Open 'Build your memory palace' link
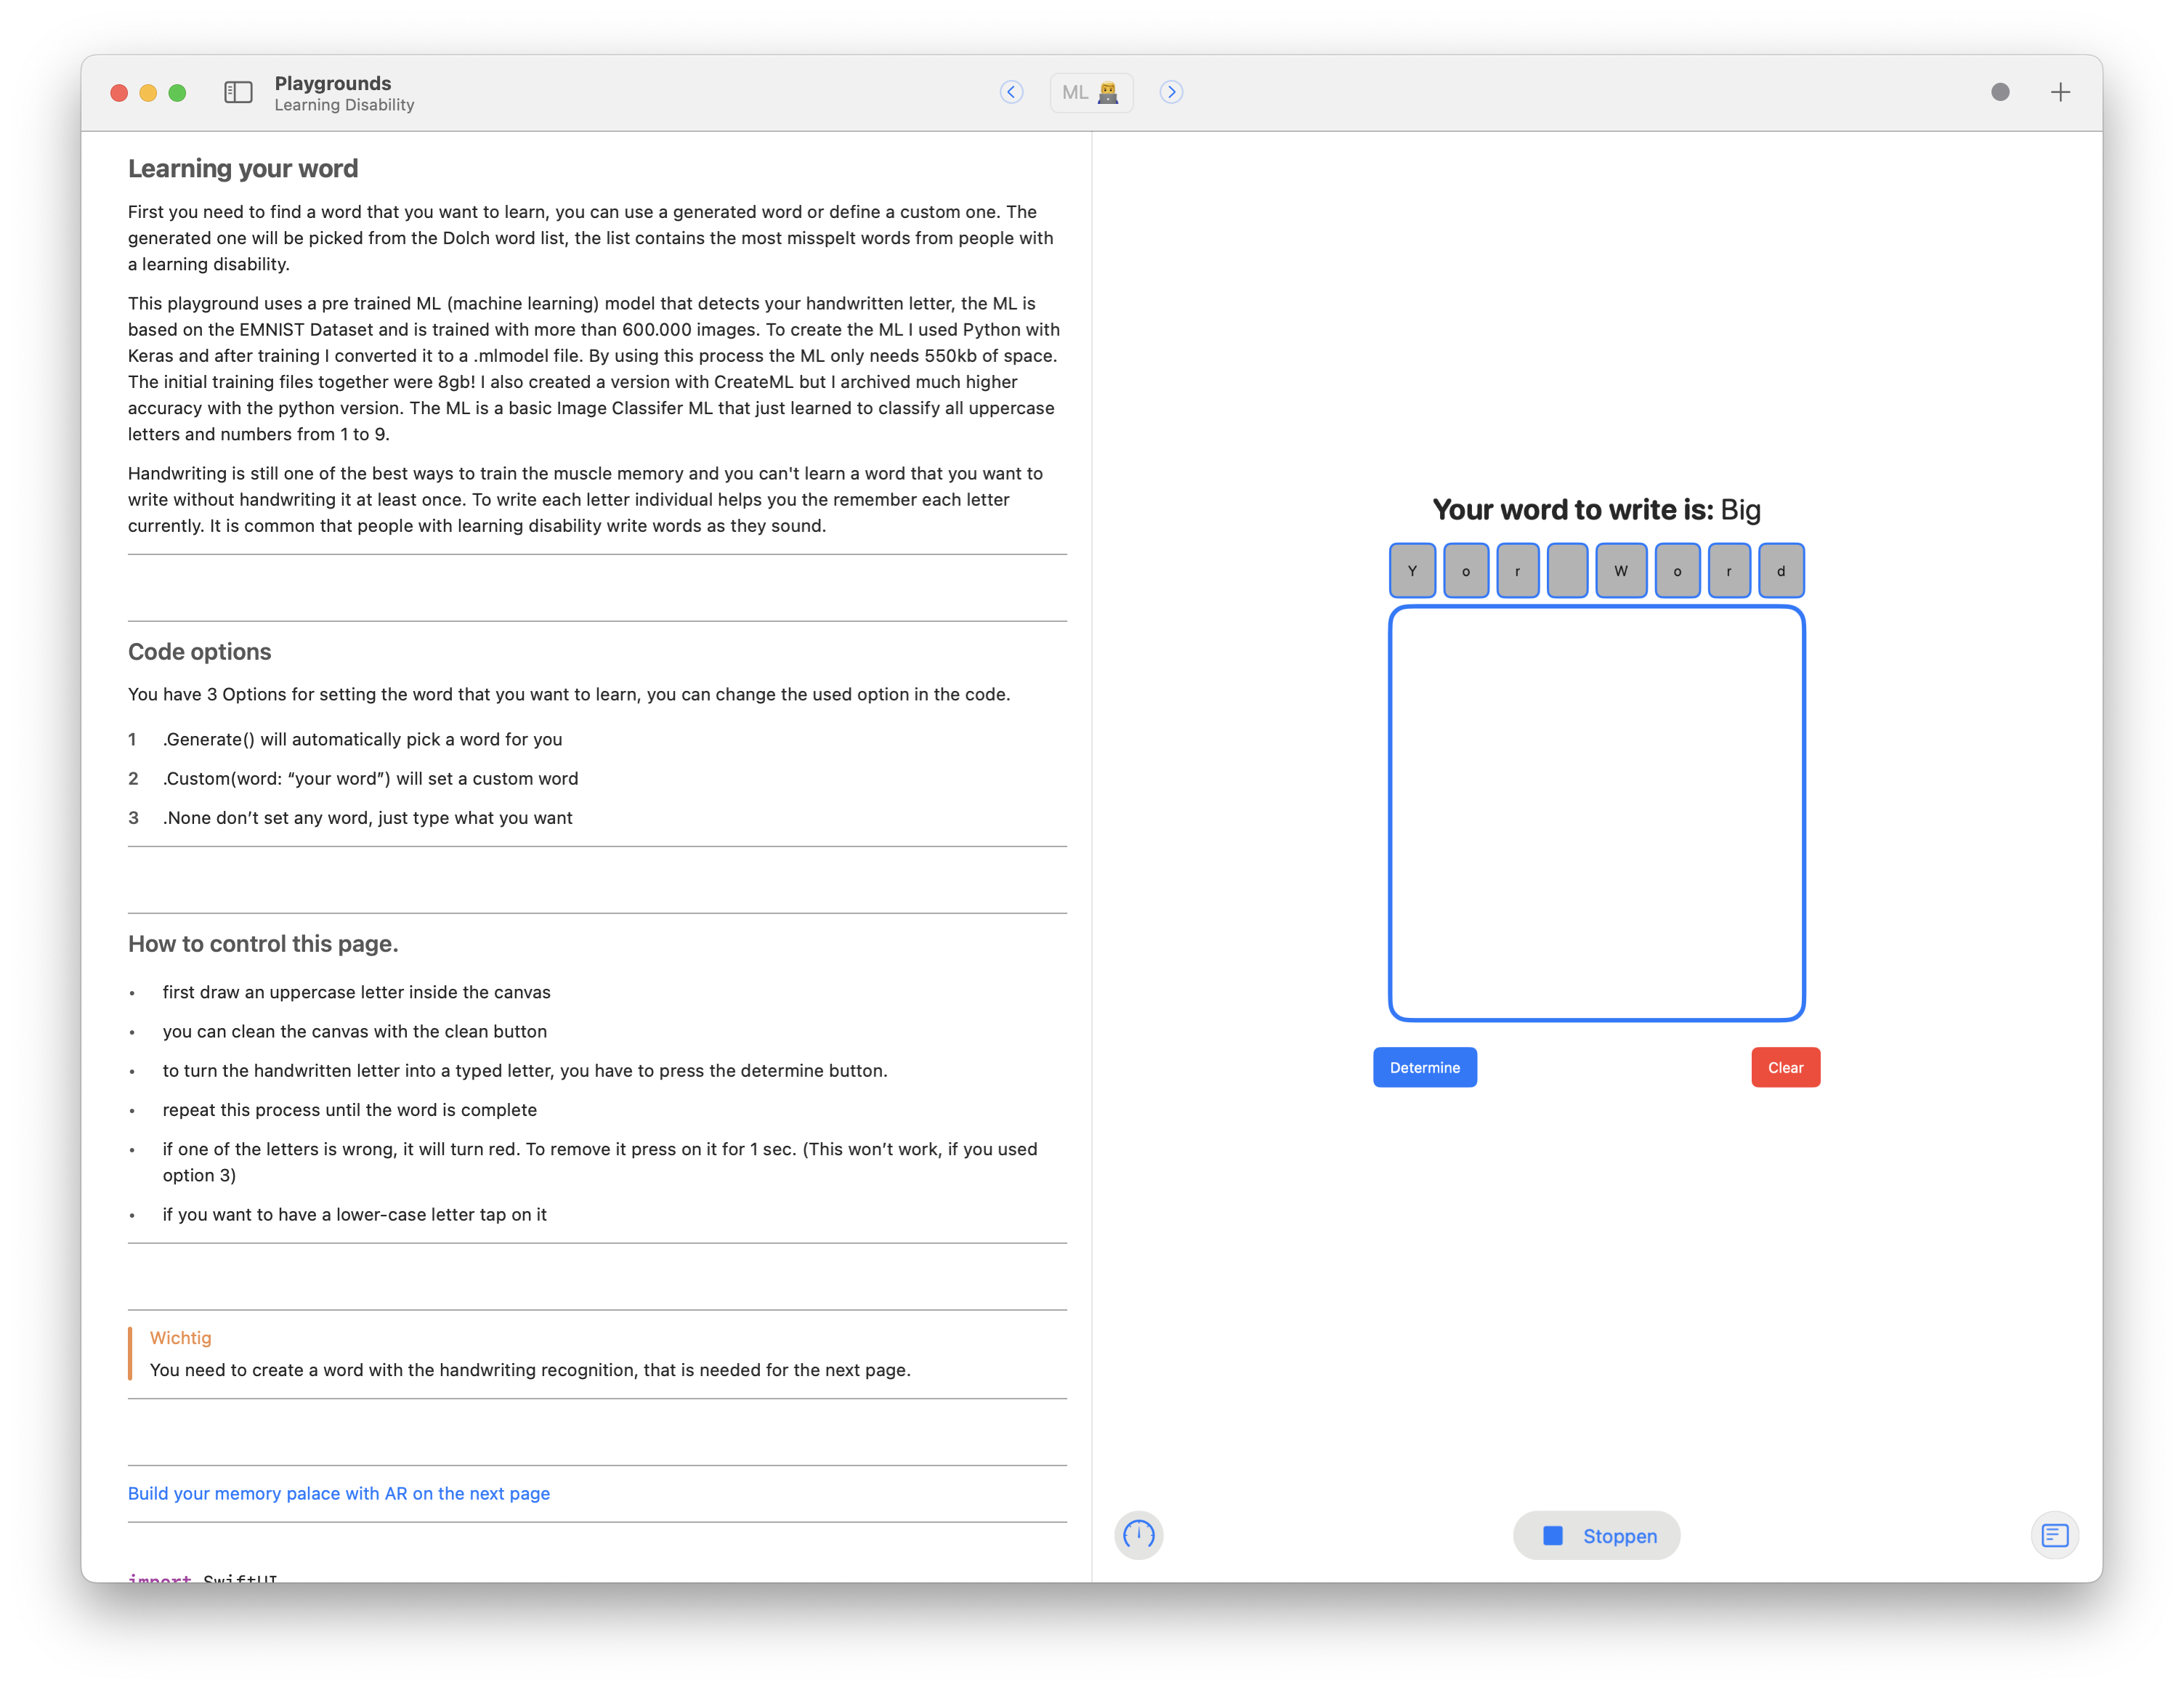2184x1690 pixels. 338,1493
